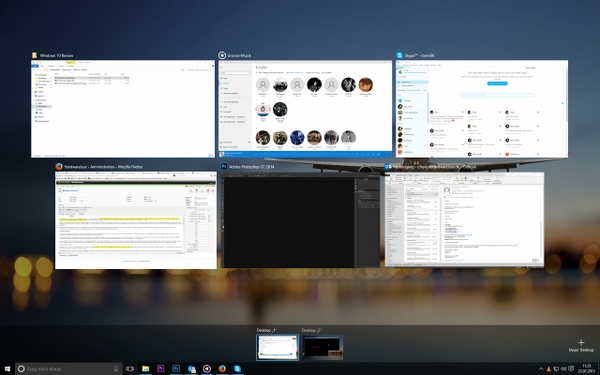Open Outlook from the taskbar

coord(191,369)
